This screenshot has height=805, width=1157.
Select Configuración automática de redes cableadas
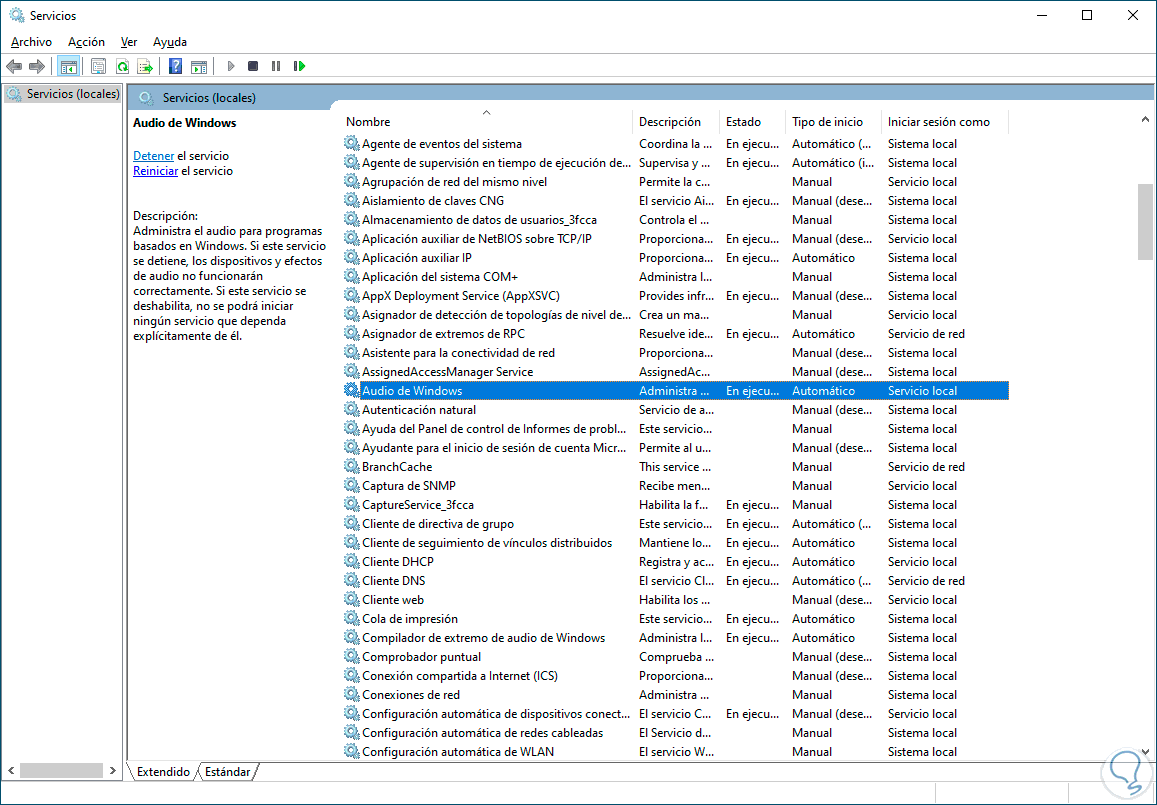pyautogui.click(x=675, y=733)
